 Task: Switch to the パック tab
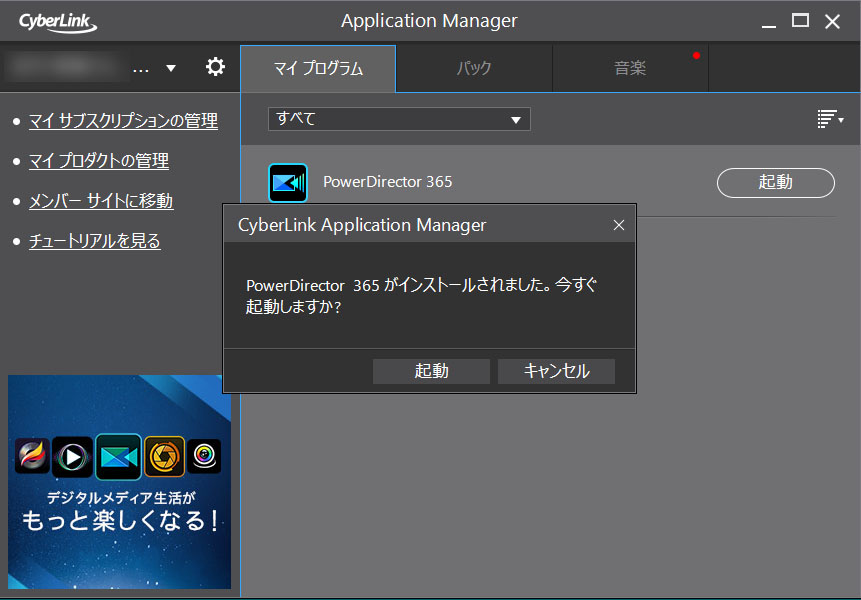point(474,69)
